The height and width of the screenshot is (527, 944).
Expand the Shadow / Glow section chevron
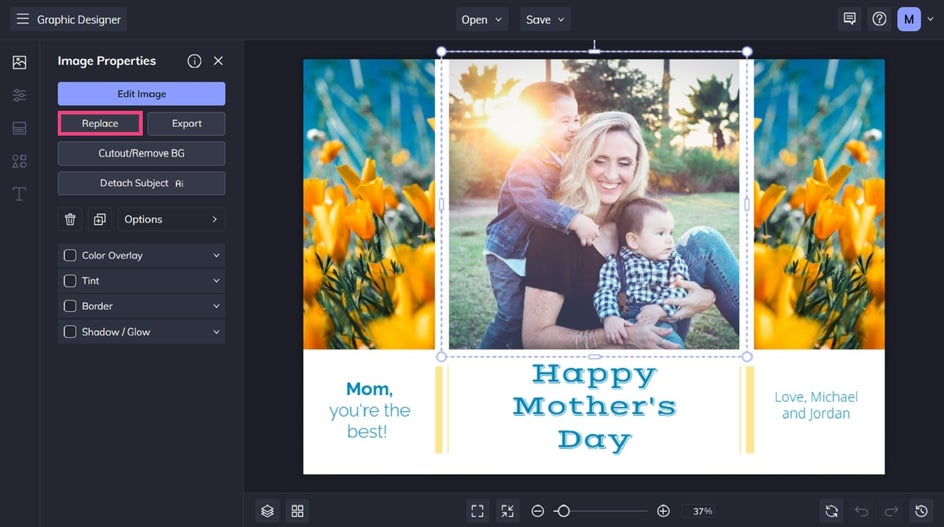(x=216, y=332)
